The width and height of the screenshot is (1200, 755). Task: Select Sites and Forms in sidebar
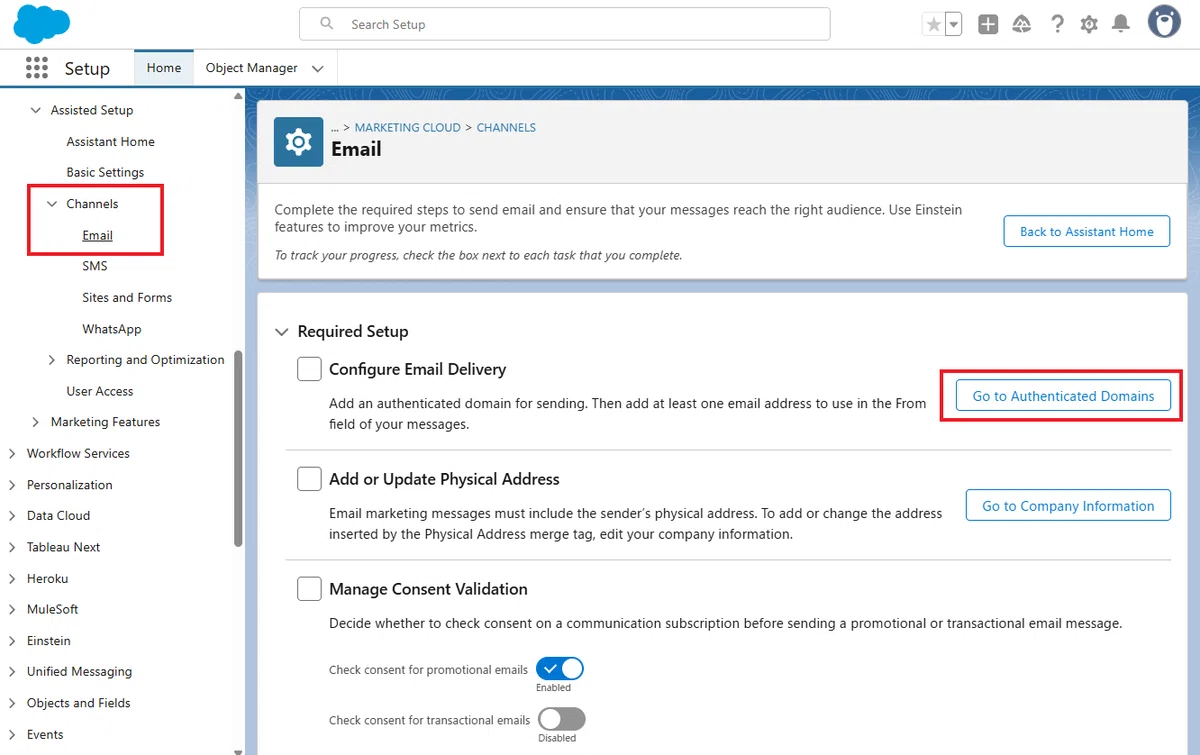[127, 298]
